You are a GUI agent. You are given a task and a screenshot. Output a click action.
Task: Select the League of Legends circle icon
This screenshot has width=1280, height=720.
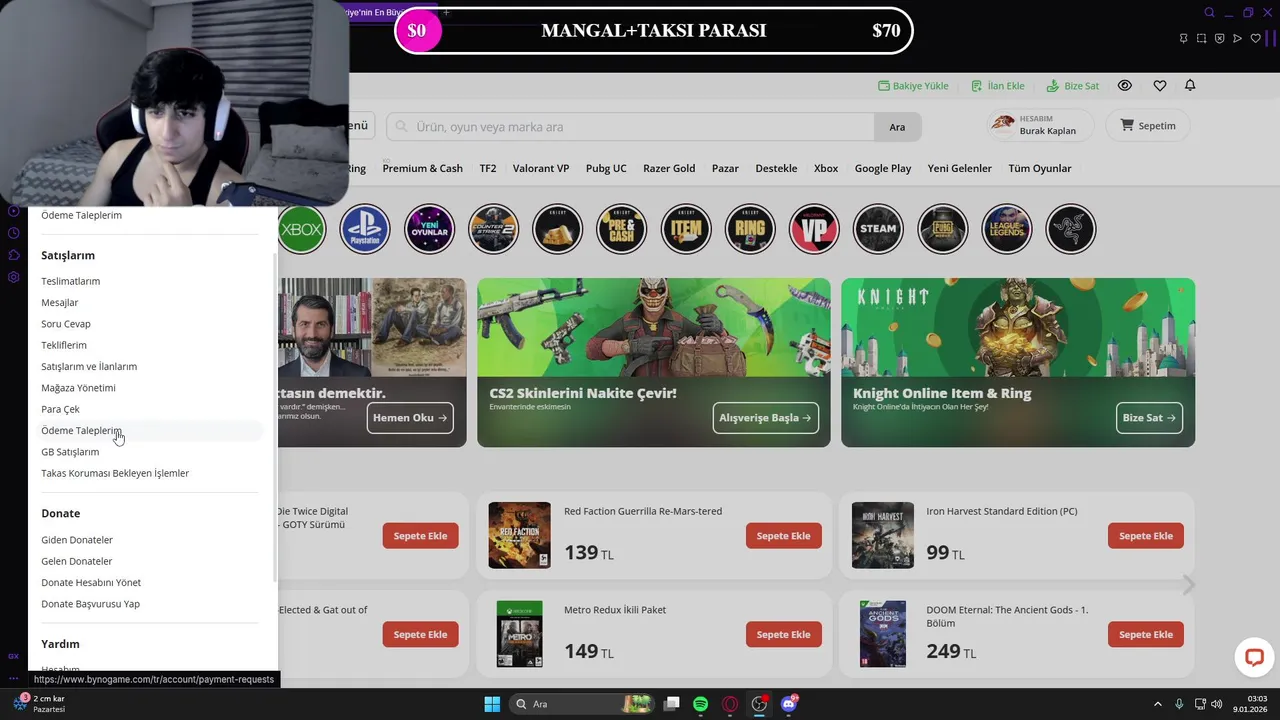point(1006,229)
